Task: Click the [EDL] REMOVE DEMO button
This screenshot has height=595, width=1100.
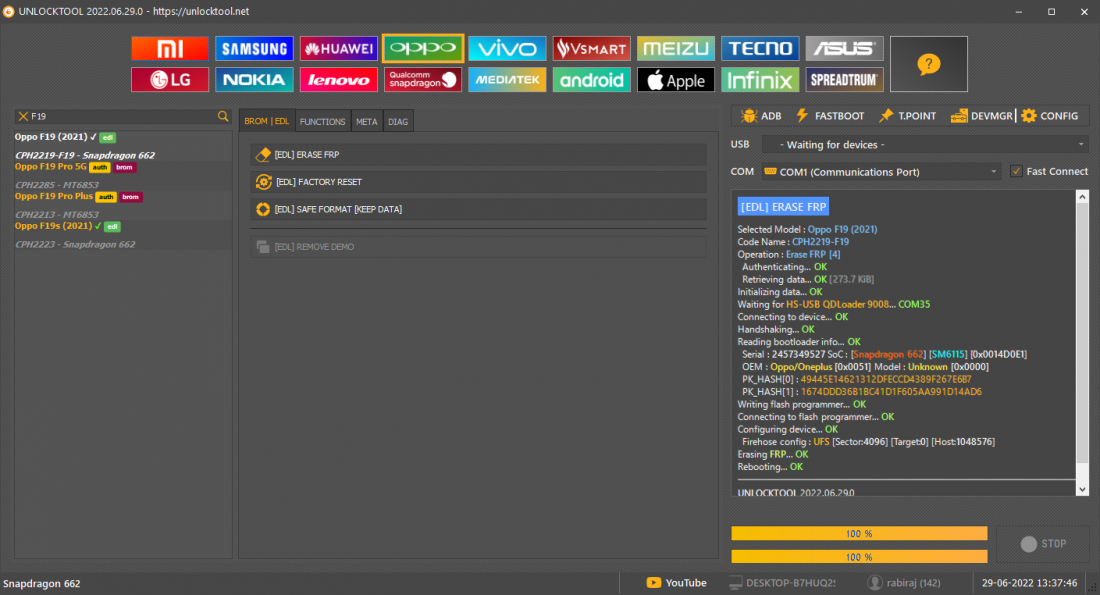Action: pyautogui.click(x=478, y=247)
